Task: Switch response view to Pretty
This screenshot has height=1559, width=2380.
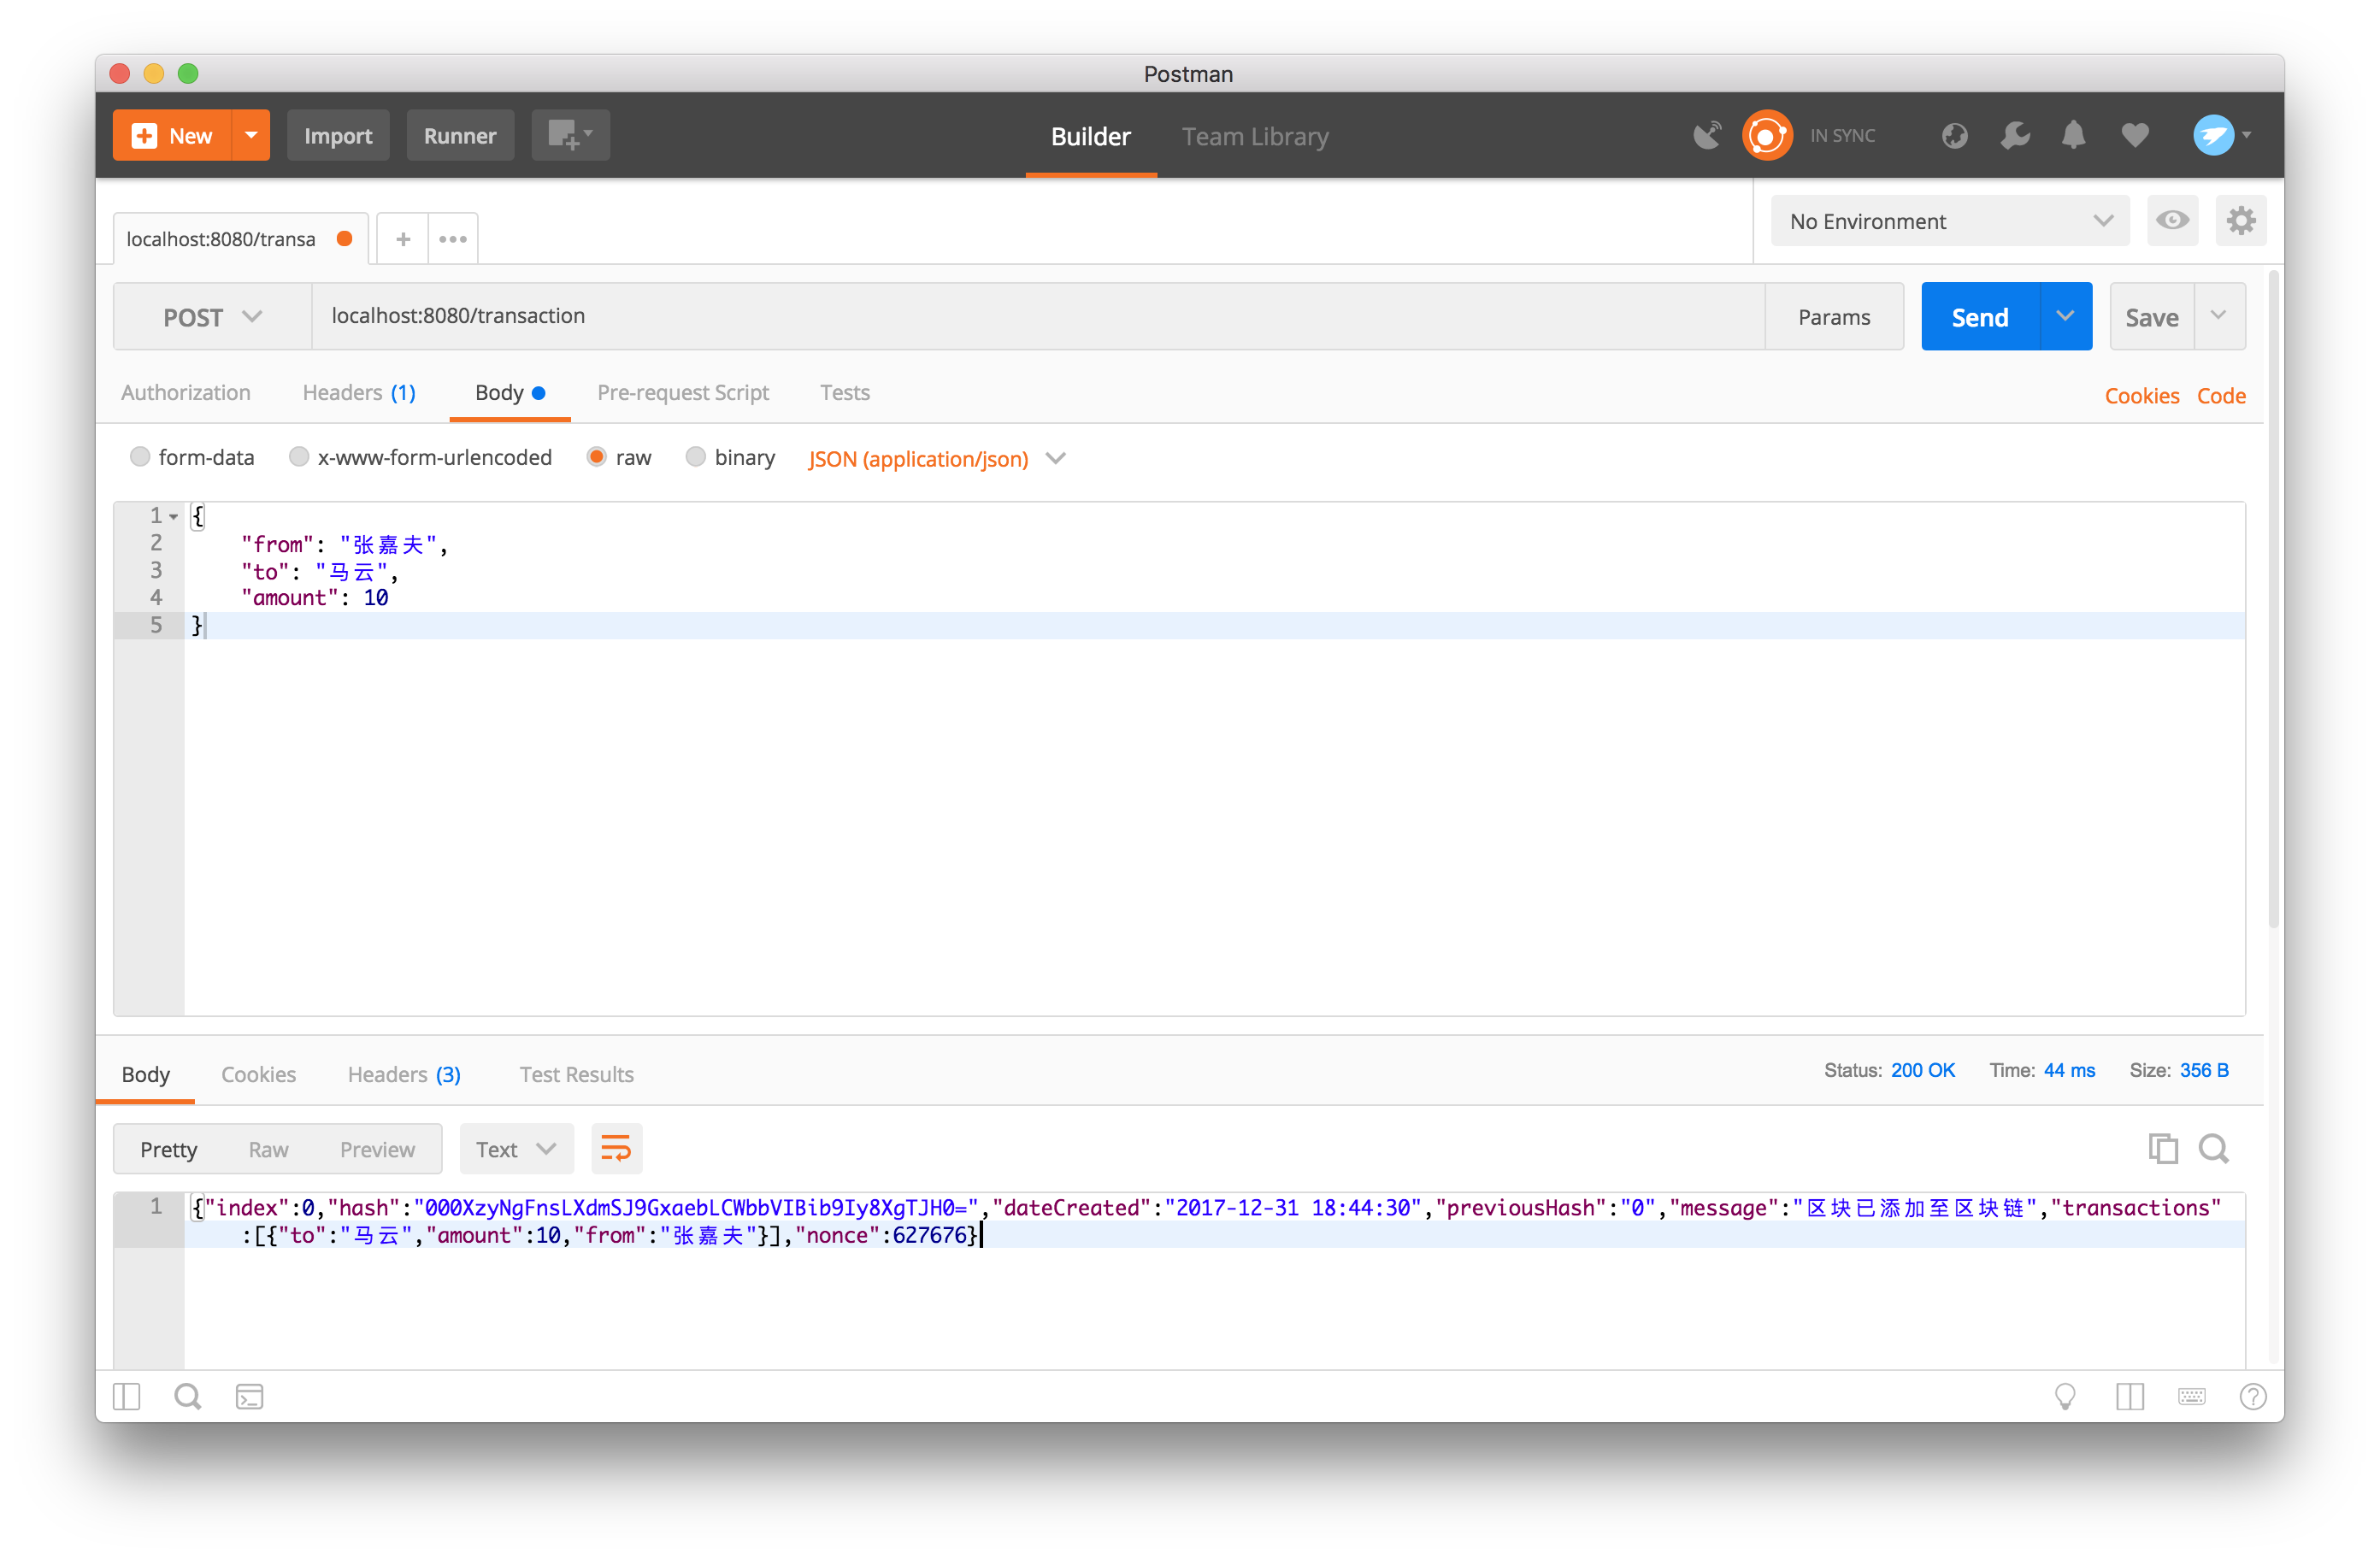Action: (169, 1148)
